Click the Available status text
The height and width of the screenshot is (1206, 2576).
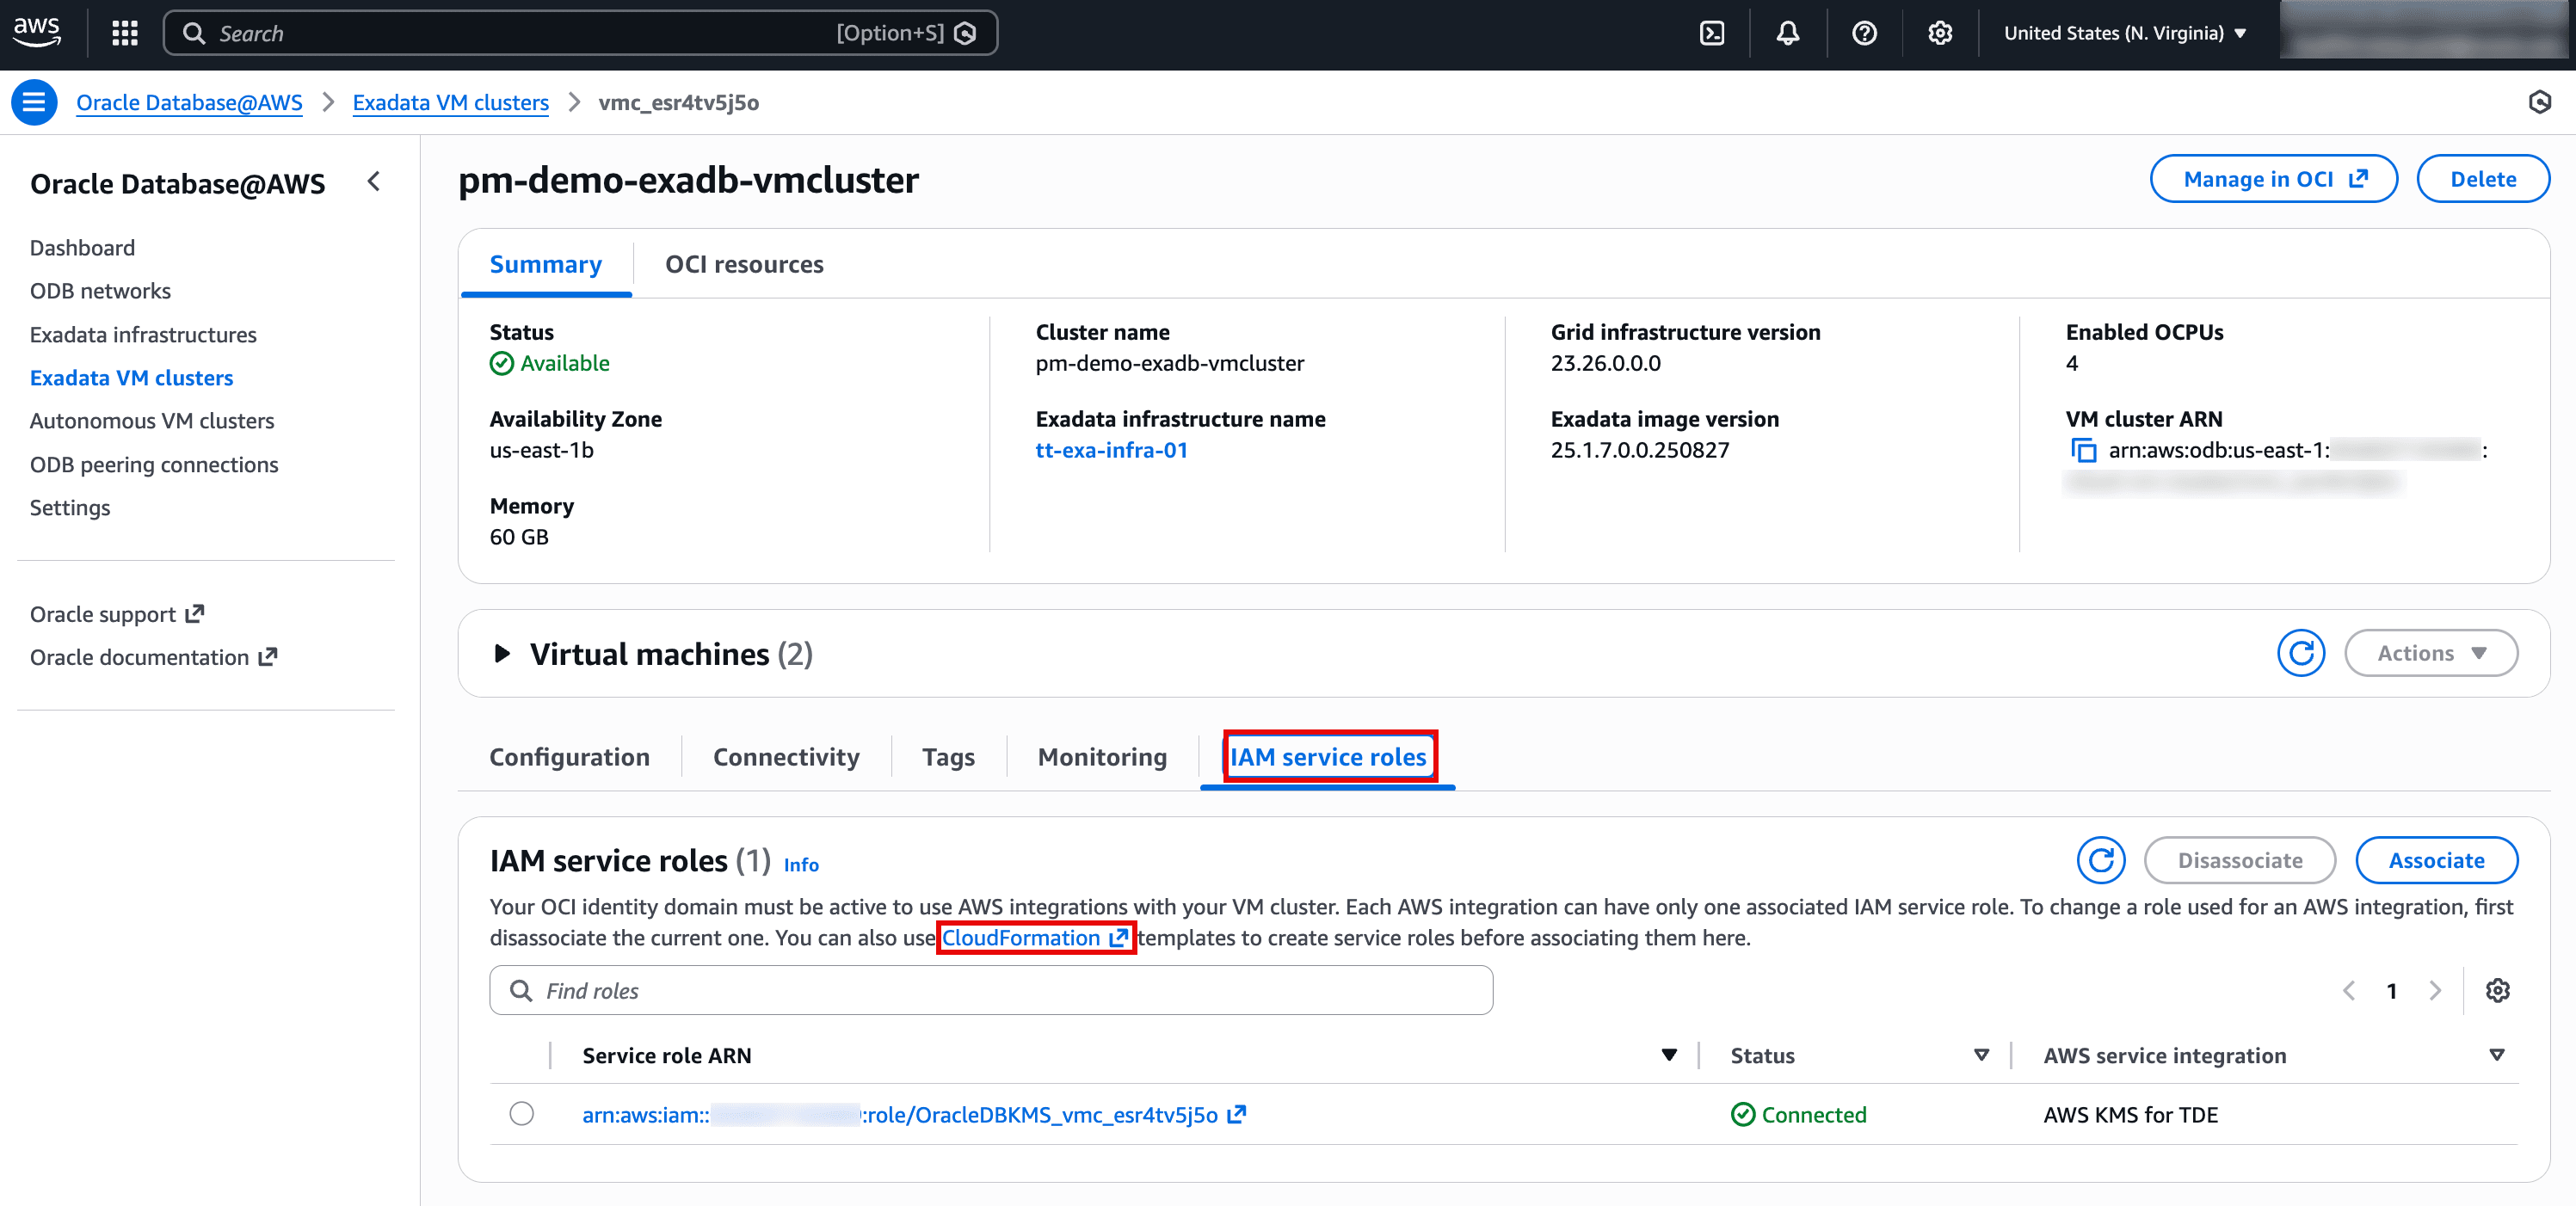pyautogui.click(x=564, y=363)
